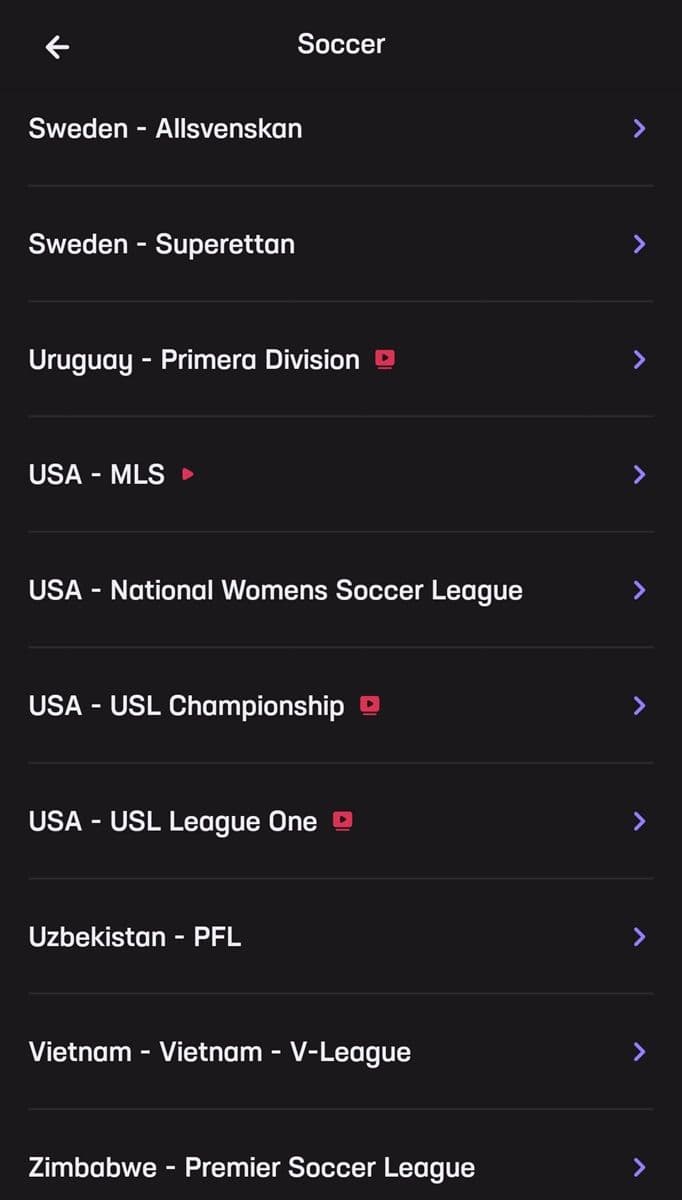Click the play icon next to USA MLS
Viewport: 682px width, 1200px height.
point(187,475)
